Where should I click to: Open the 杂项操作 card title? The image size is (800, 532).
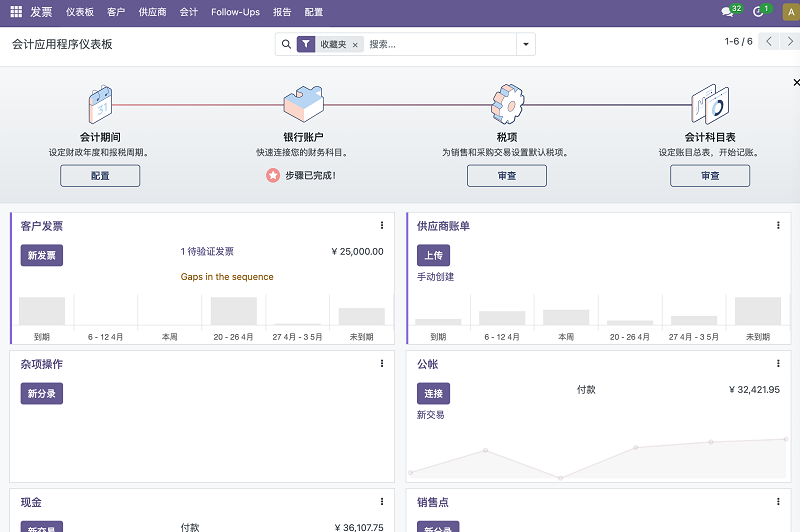point(42,364)
